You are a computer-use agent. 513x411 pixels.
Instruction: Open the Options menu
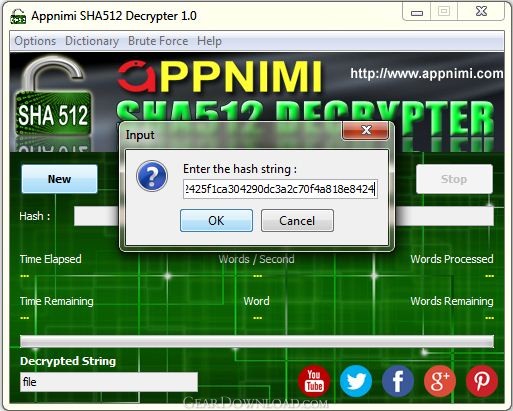[x=35, y=41]
